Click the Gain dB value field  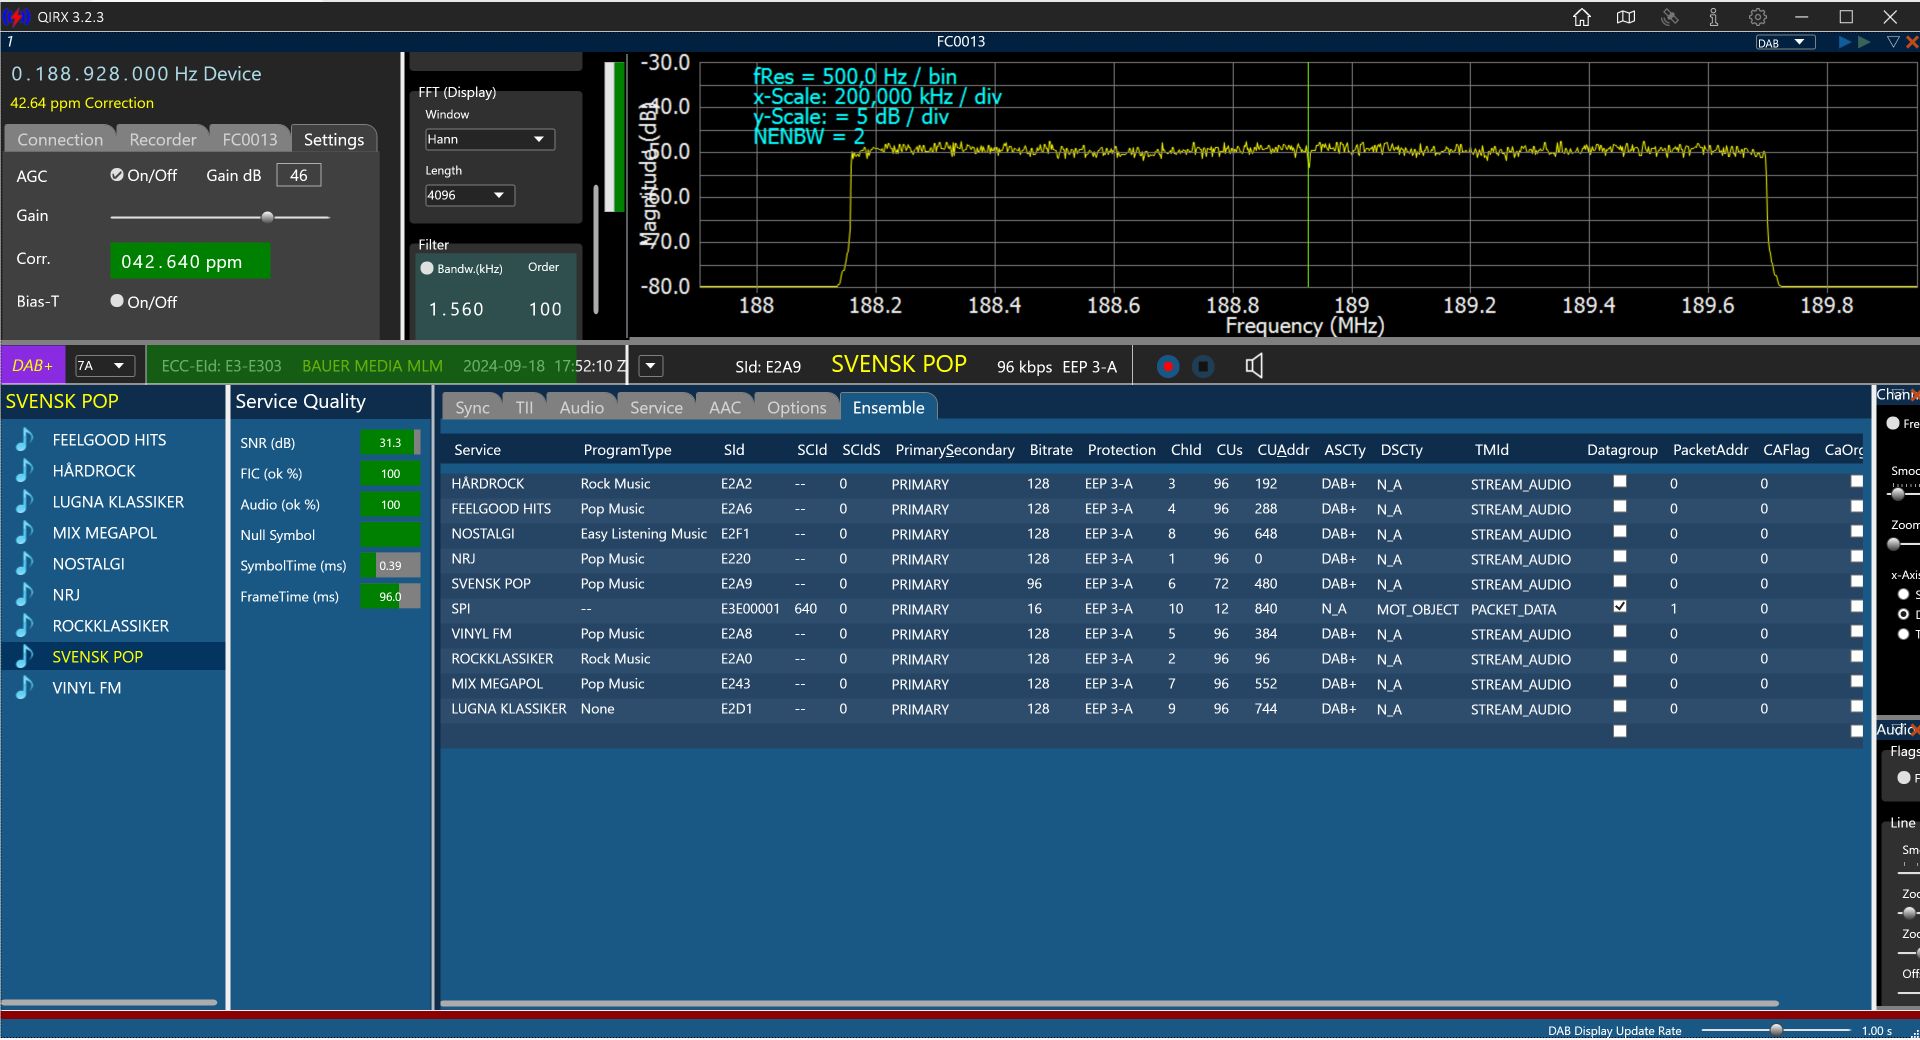298,176
